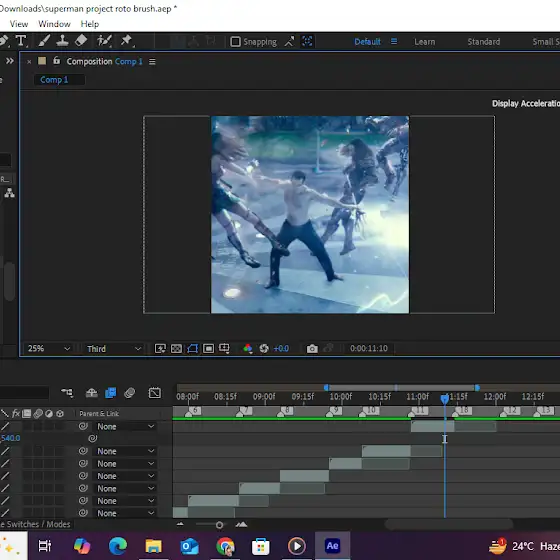Open the Composition panel hamburger menu

click(152, 62)
